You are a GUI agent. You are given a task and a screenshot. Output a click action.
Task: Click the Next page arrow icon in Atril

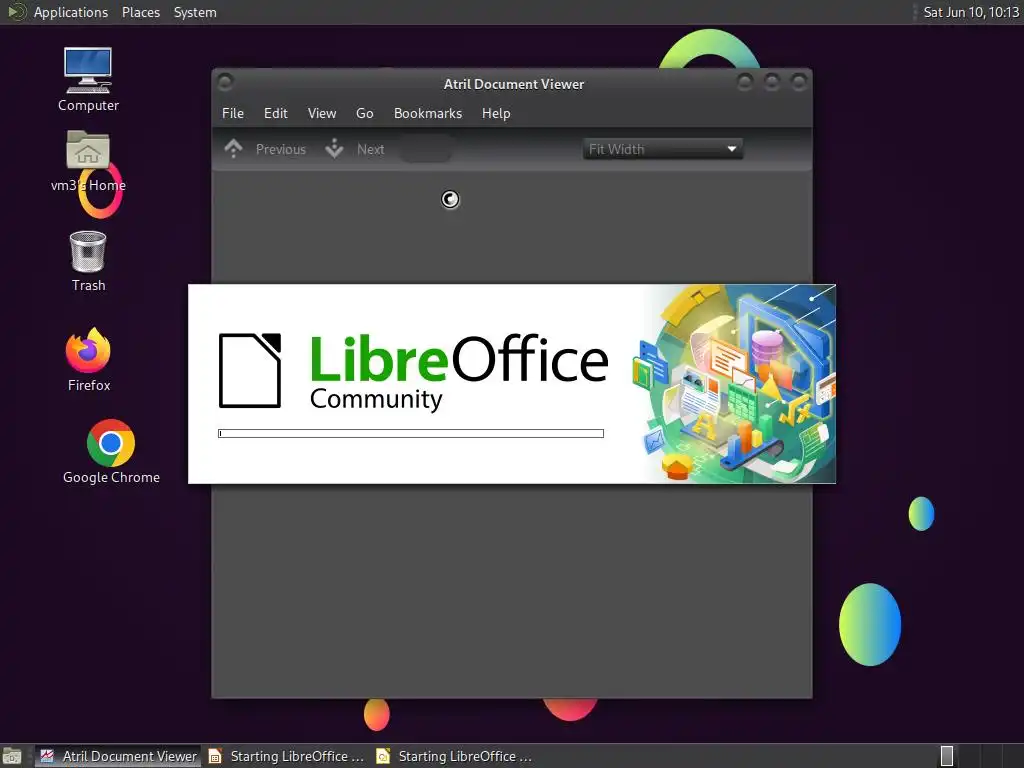[334, 149]
